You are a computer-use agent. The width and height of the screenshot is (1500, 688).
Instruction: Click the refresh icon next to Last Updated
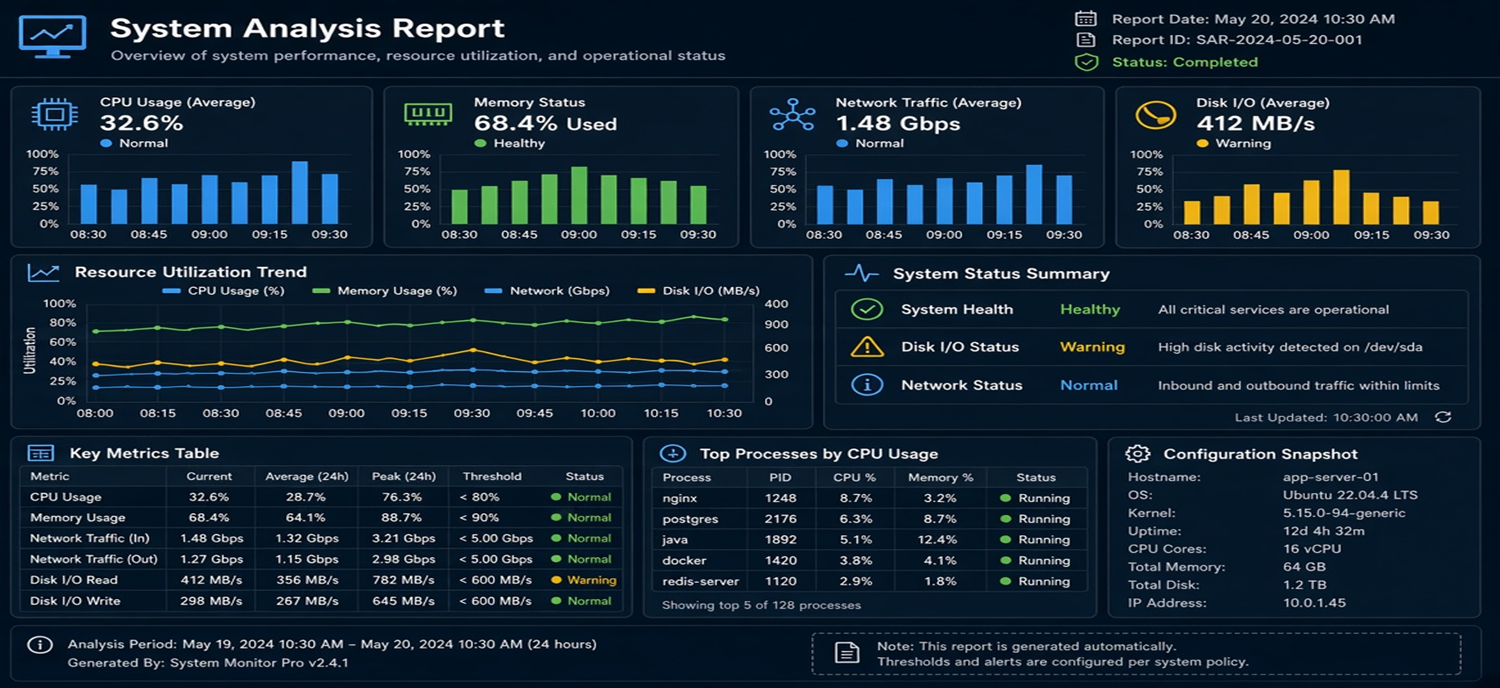click(x=1442, y=418)
